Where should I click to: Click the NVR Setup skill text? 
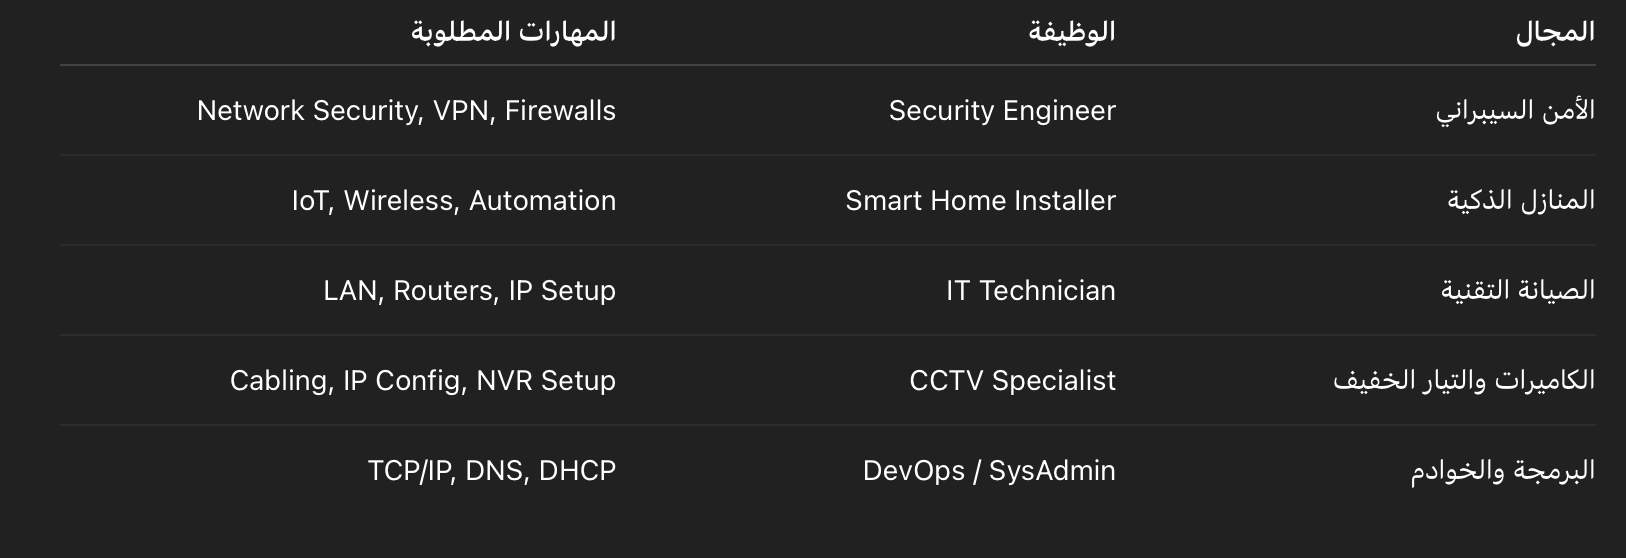[546, 381]
